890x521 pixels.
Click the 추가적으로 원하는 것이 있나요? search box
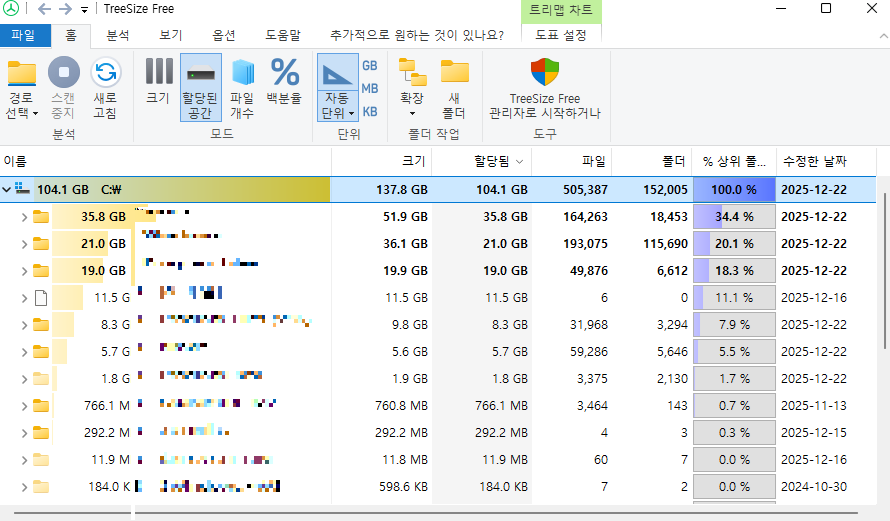coord(417,35)
